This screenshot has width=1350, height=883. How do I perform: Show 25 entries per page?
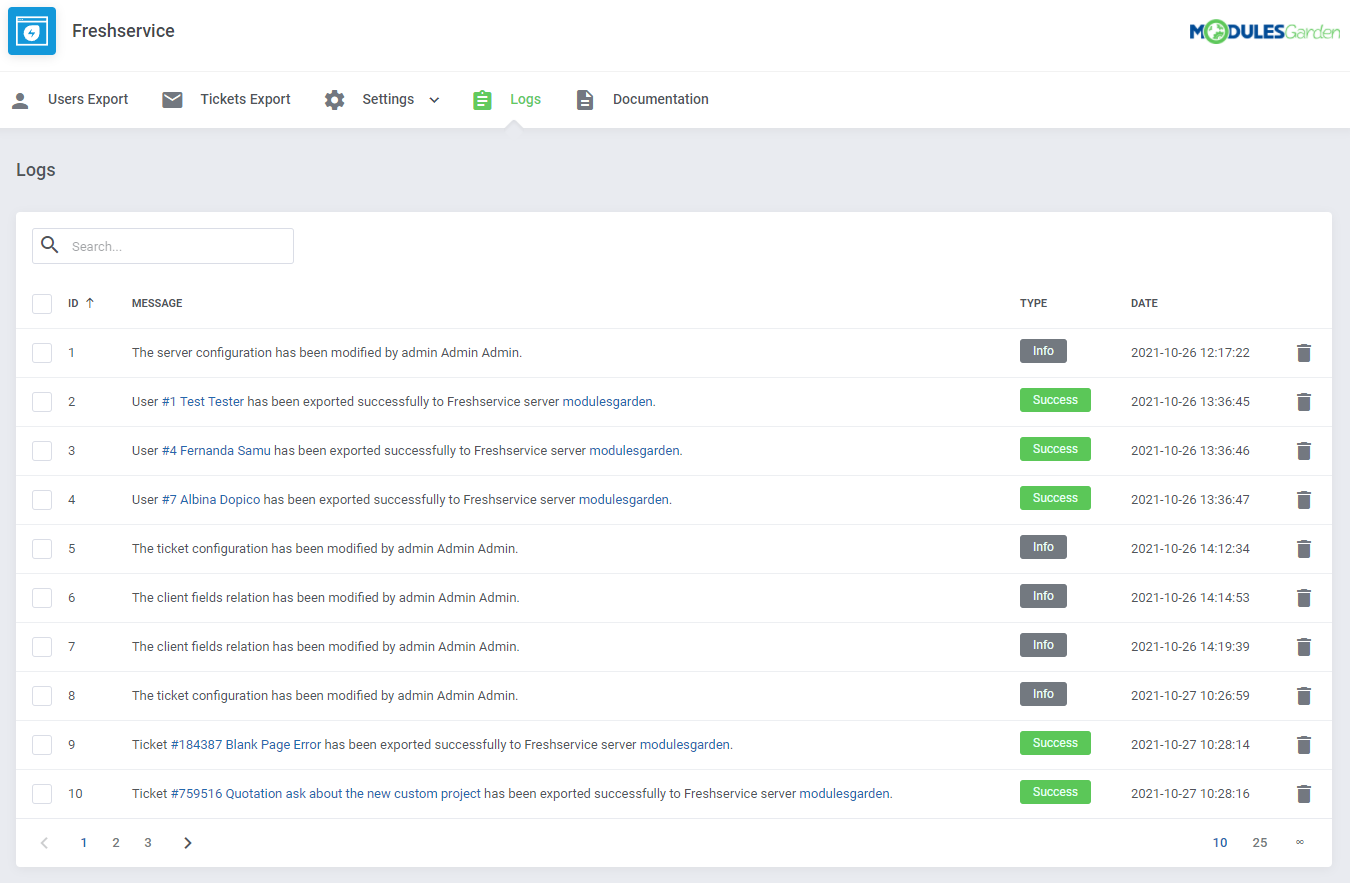[1260, 843]
